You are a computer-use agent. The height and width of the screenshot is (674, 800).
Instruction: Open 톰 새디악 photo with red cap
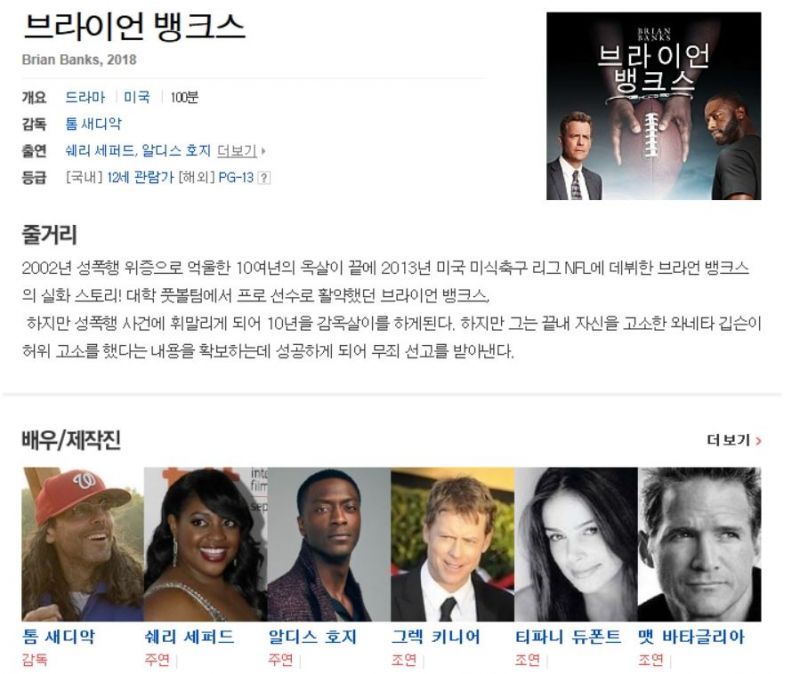(83, 544)
